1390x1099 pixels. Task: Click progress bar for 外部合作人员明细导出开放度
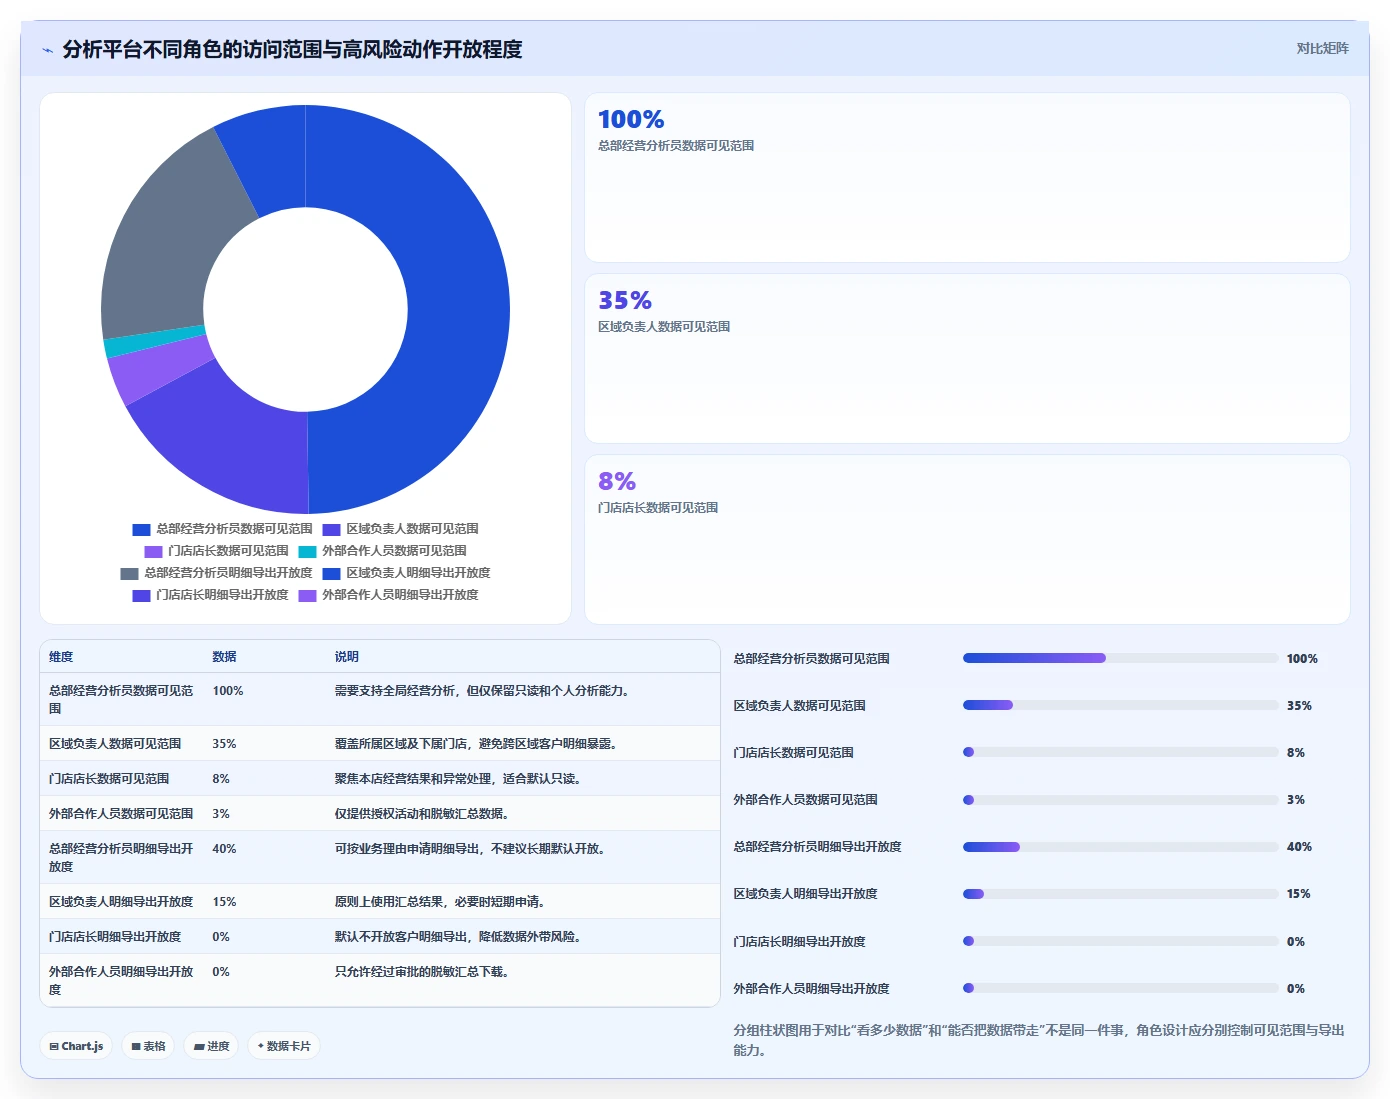1120,988
